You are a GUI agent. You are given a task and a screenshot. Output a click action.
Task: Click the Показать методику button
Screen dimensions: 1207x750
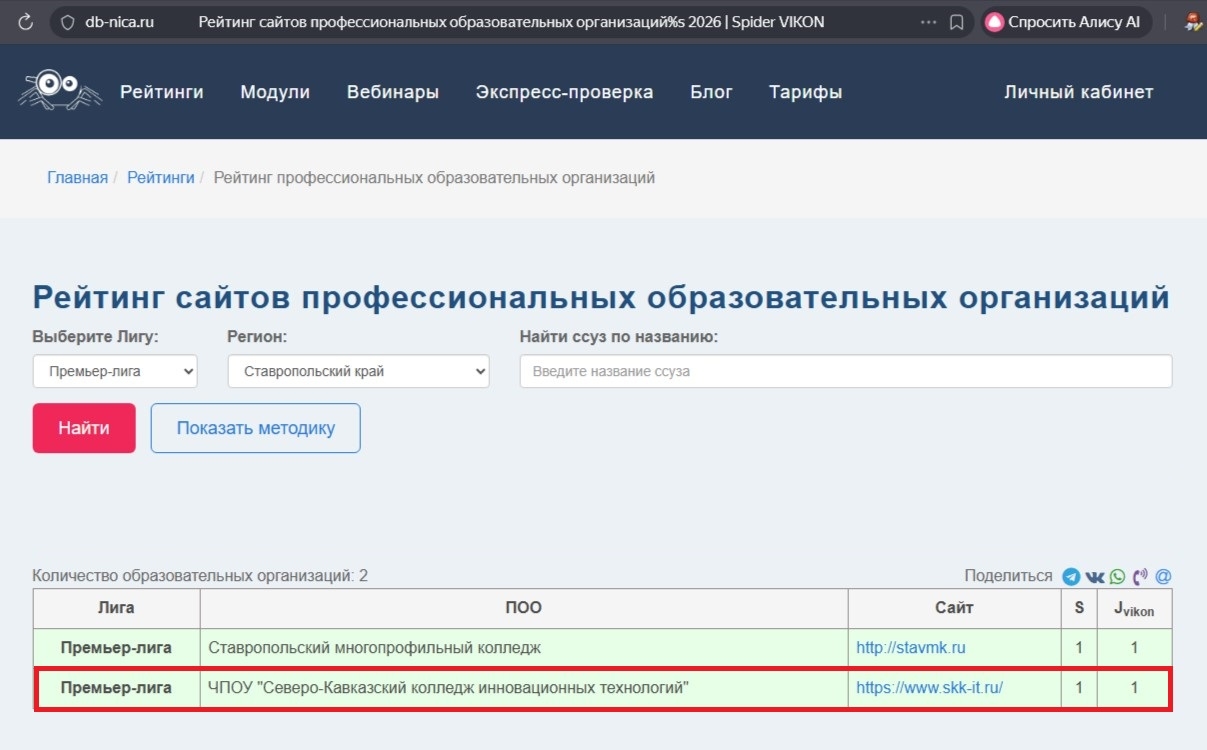click(x=255, y=428)
